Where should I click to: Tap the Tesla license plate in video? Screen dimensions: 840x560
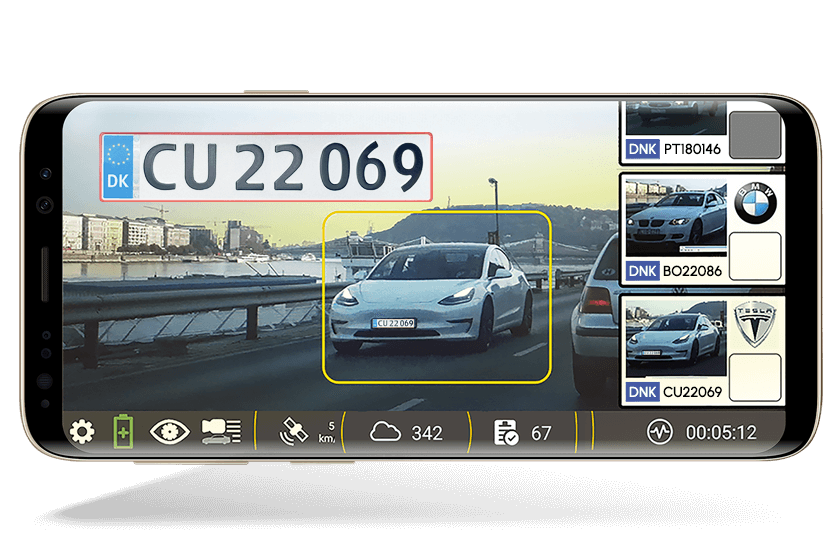(x=394, y=323)
